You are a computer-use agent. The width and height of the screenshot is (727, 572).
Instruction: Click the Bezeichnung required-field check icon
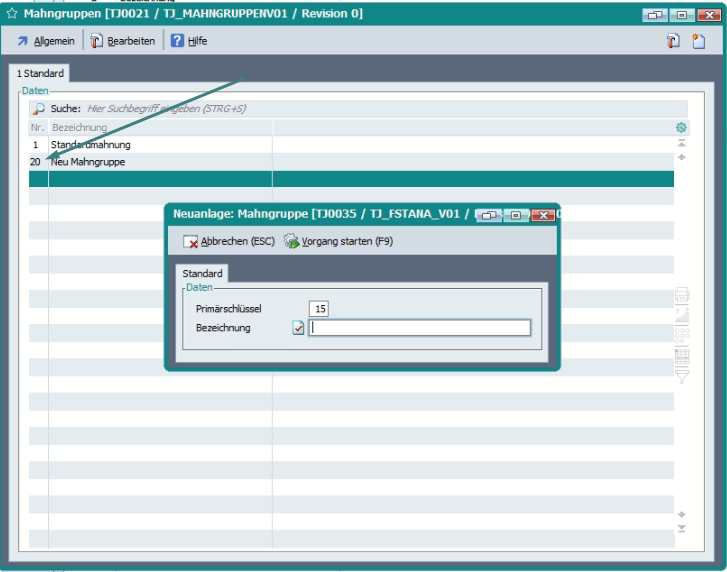(x=298, y=328)
